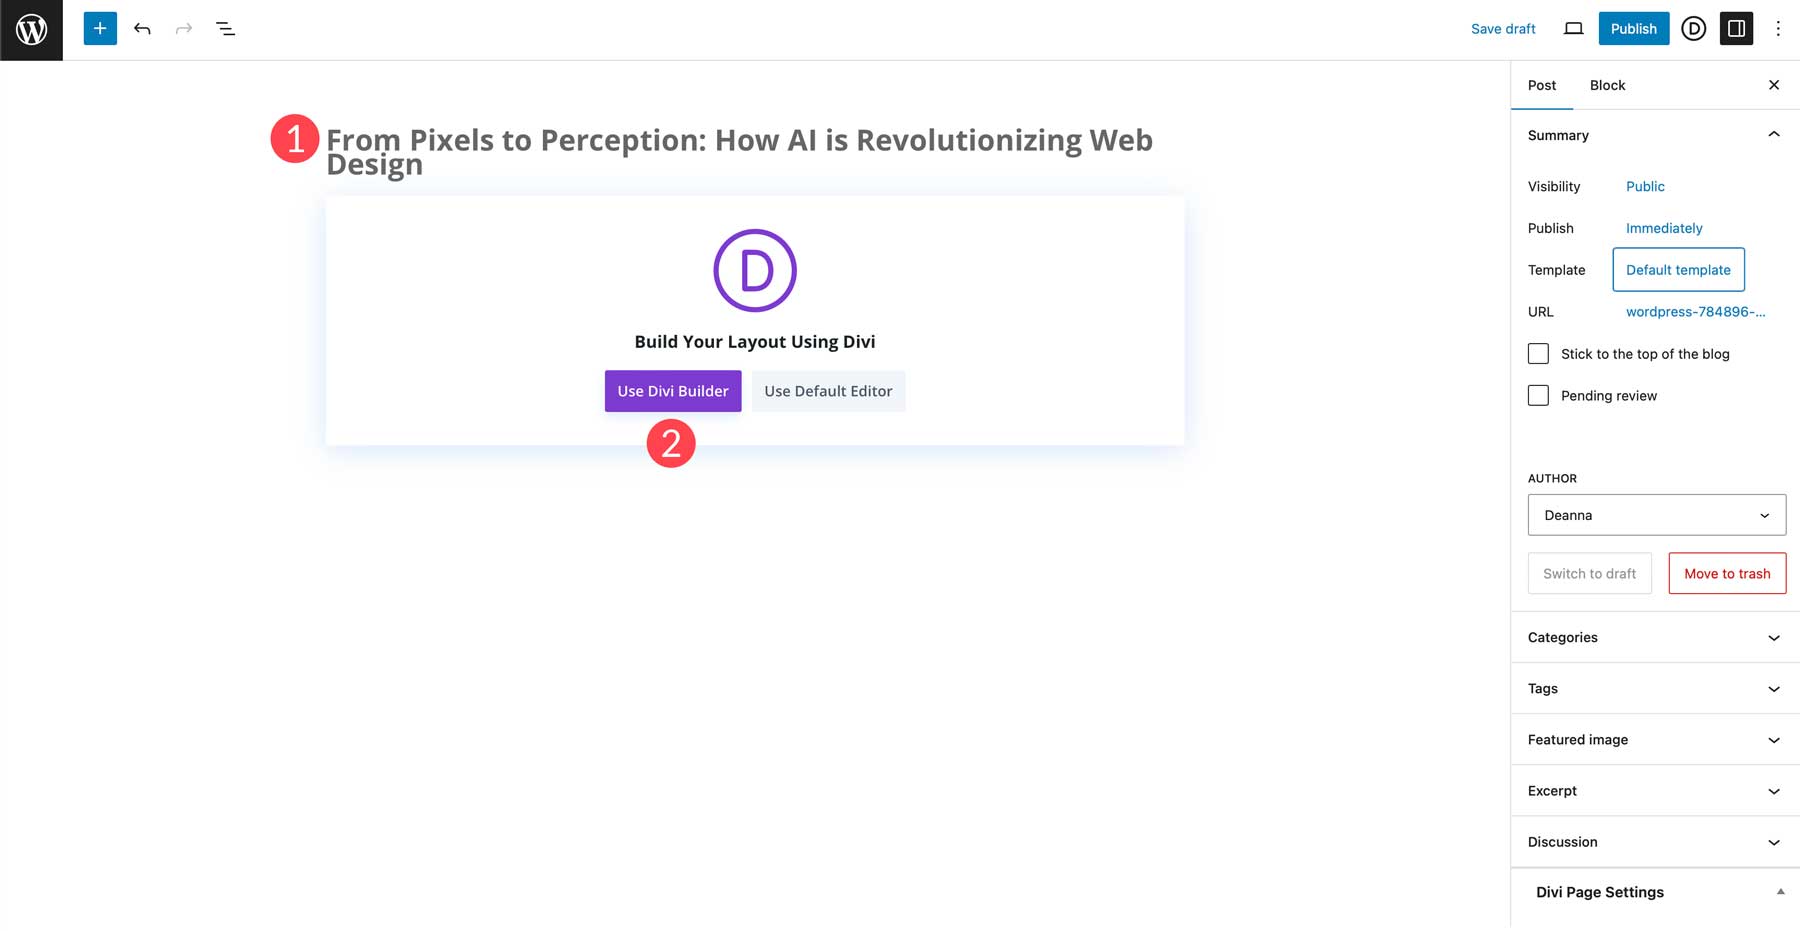
Task: Open the block inserter with the plus icon
Action: [x=99, y=28]
